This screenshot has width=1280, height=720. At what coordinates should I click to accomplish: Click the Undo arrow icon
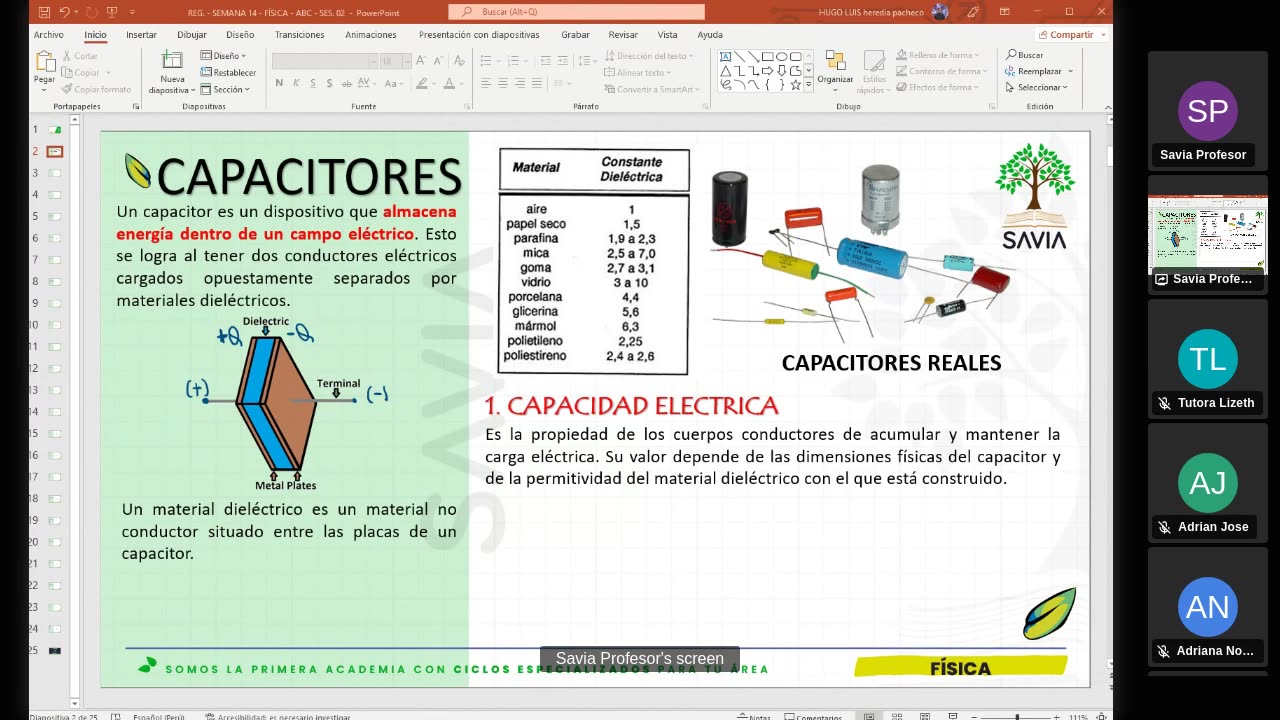point(64,12)
